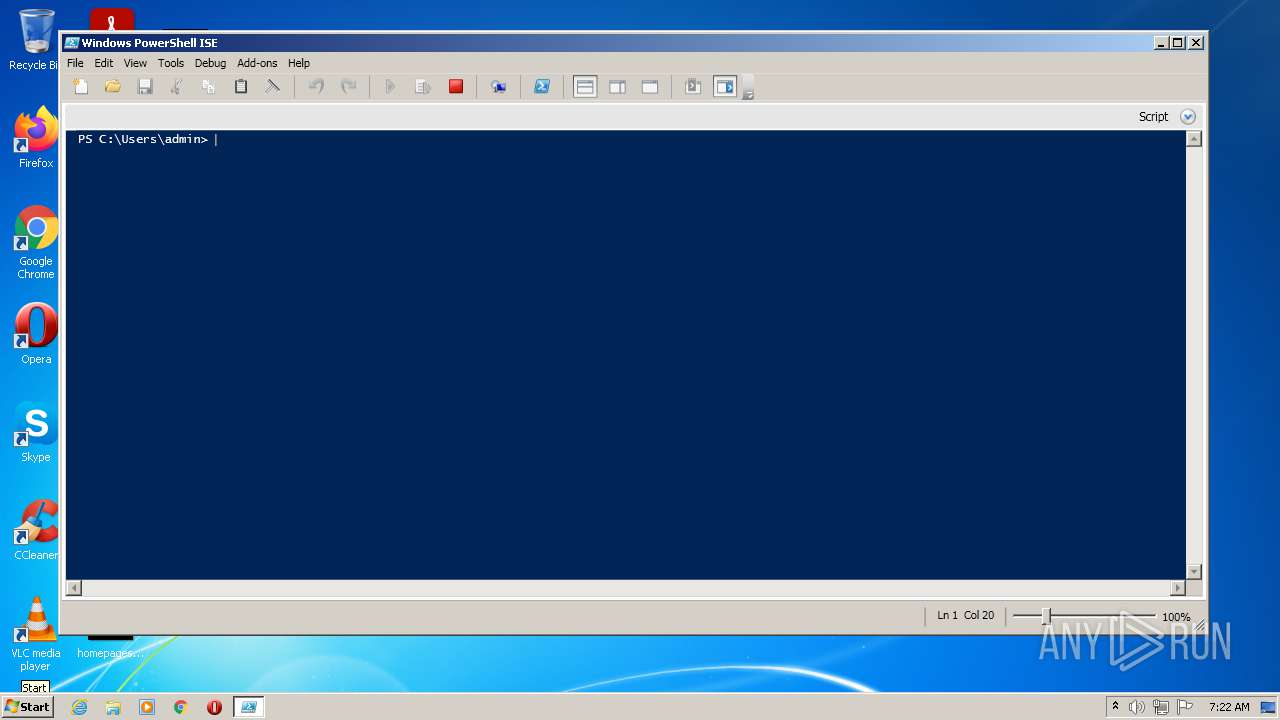Viewport: 1280px width, 720px height.
Task: Open the Tools menu
Action: pyautogui.click(x=171, y=63)
